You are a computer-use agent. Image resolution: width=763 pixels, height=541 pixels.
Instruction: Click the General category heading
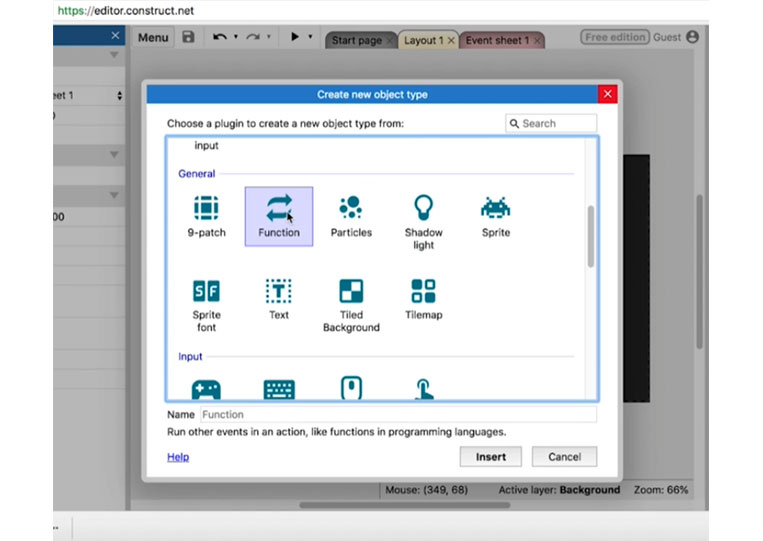point(197,174)
